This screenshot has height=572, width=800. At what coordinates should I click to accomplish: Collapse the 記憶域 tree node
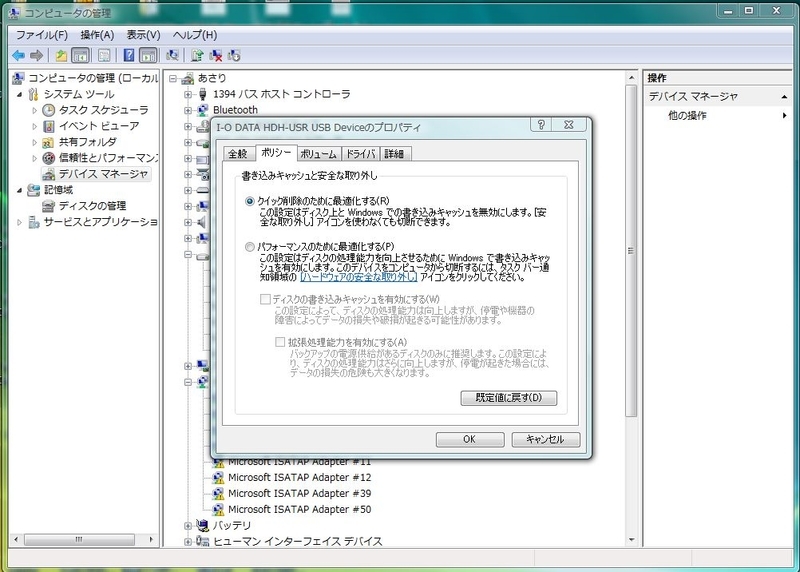(x=19, y=190)
